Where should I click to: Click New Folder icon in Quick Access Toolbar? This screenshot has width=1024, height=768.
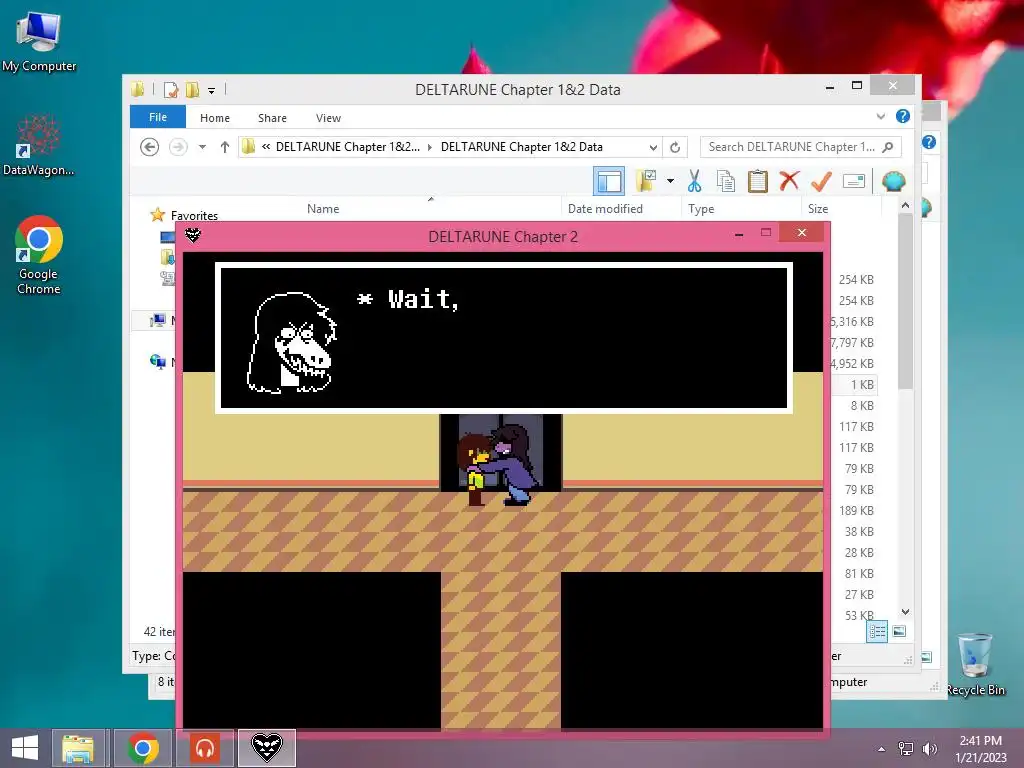pos(193,89)
